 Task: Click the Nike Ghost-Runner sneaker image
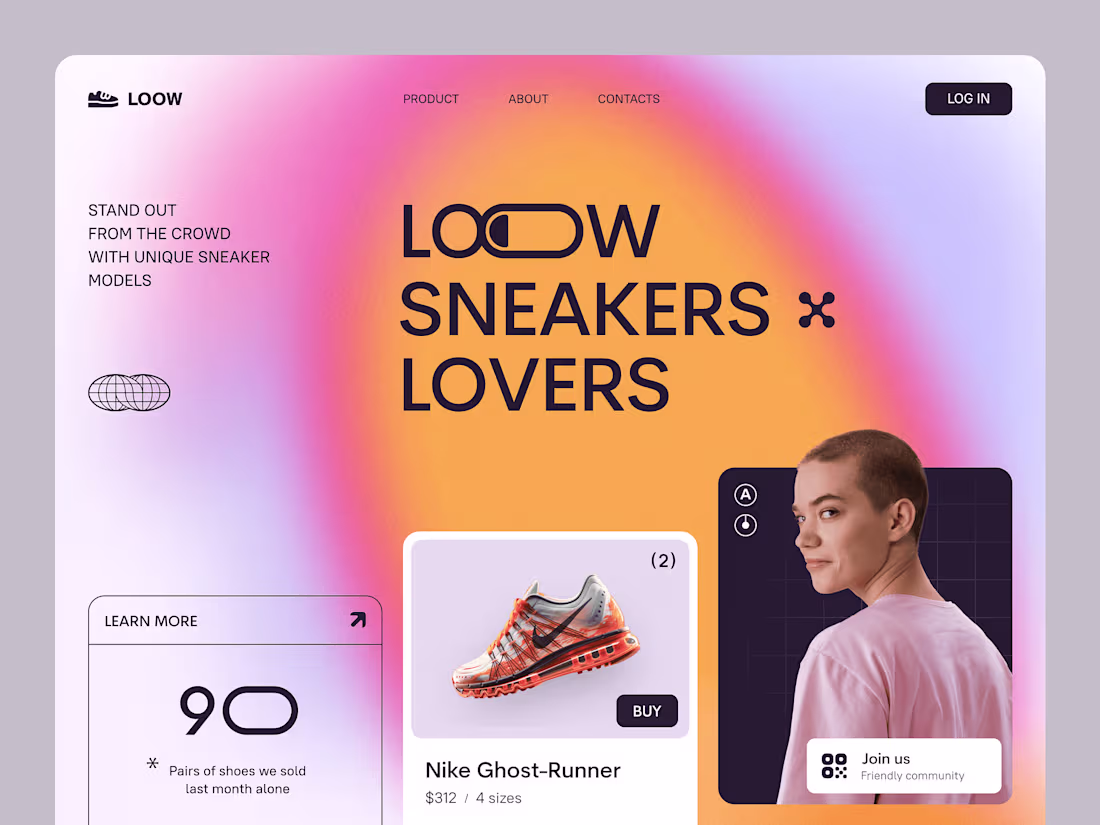tap(546, 637)
